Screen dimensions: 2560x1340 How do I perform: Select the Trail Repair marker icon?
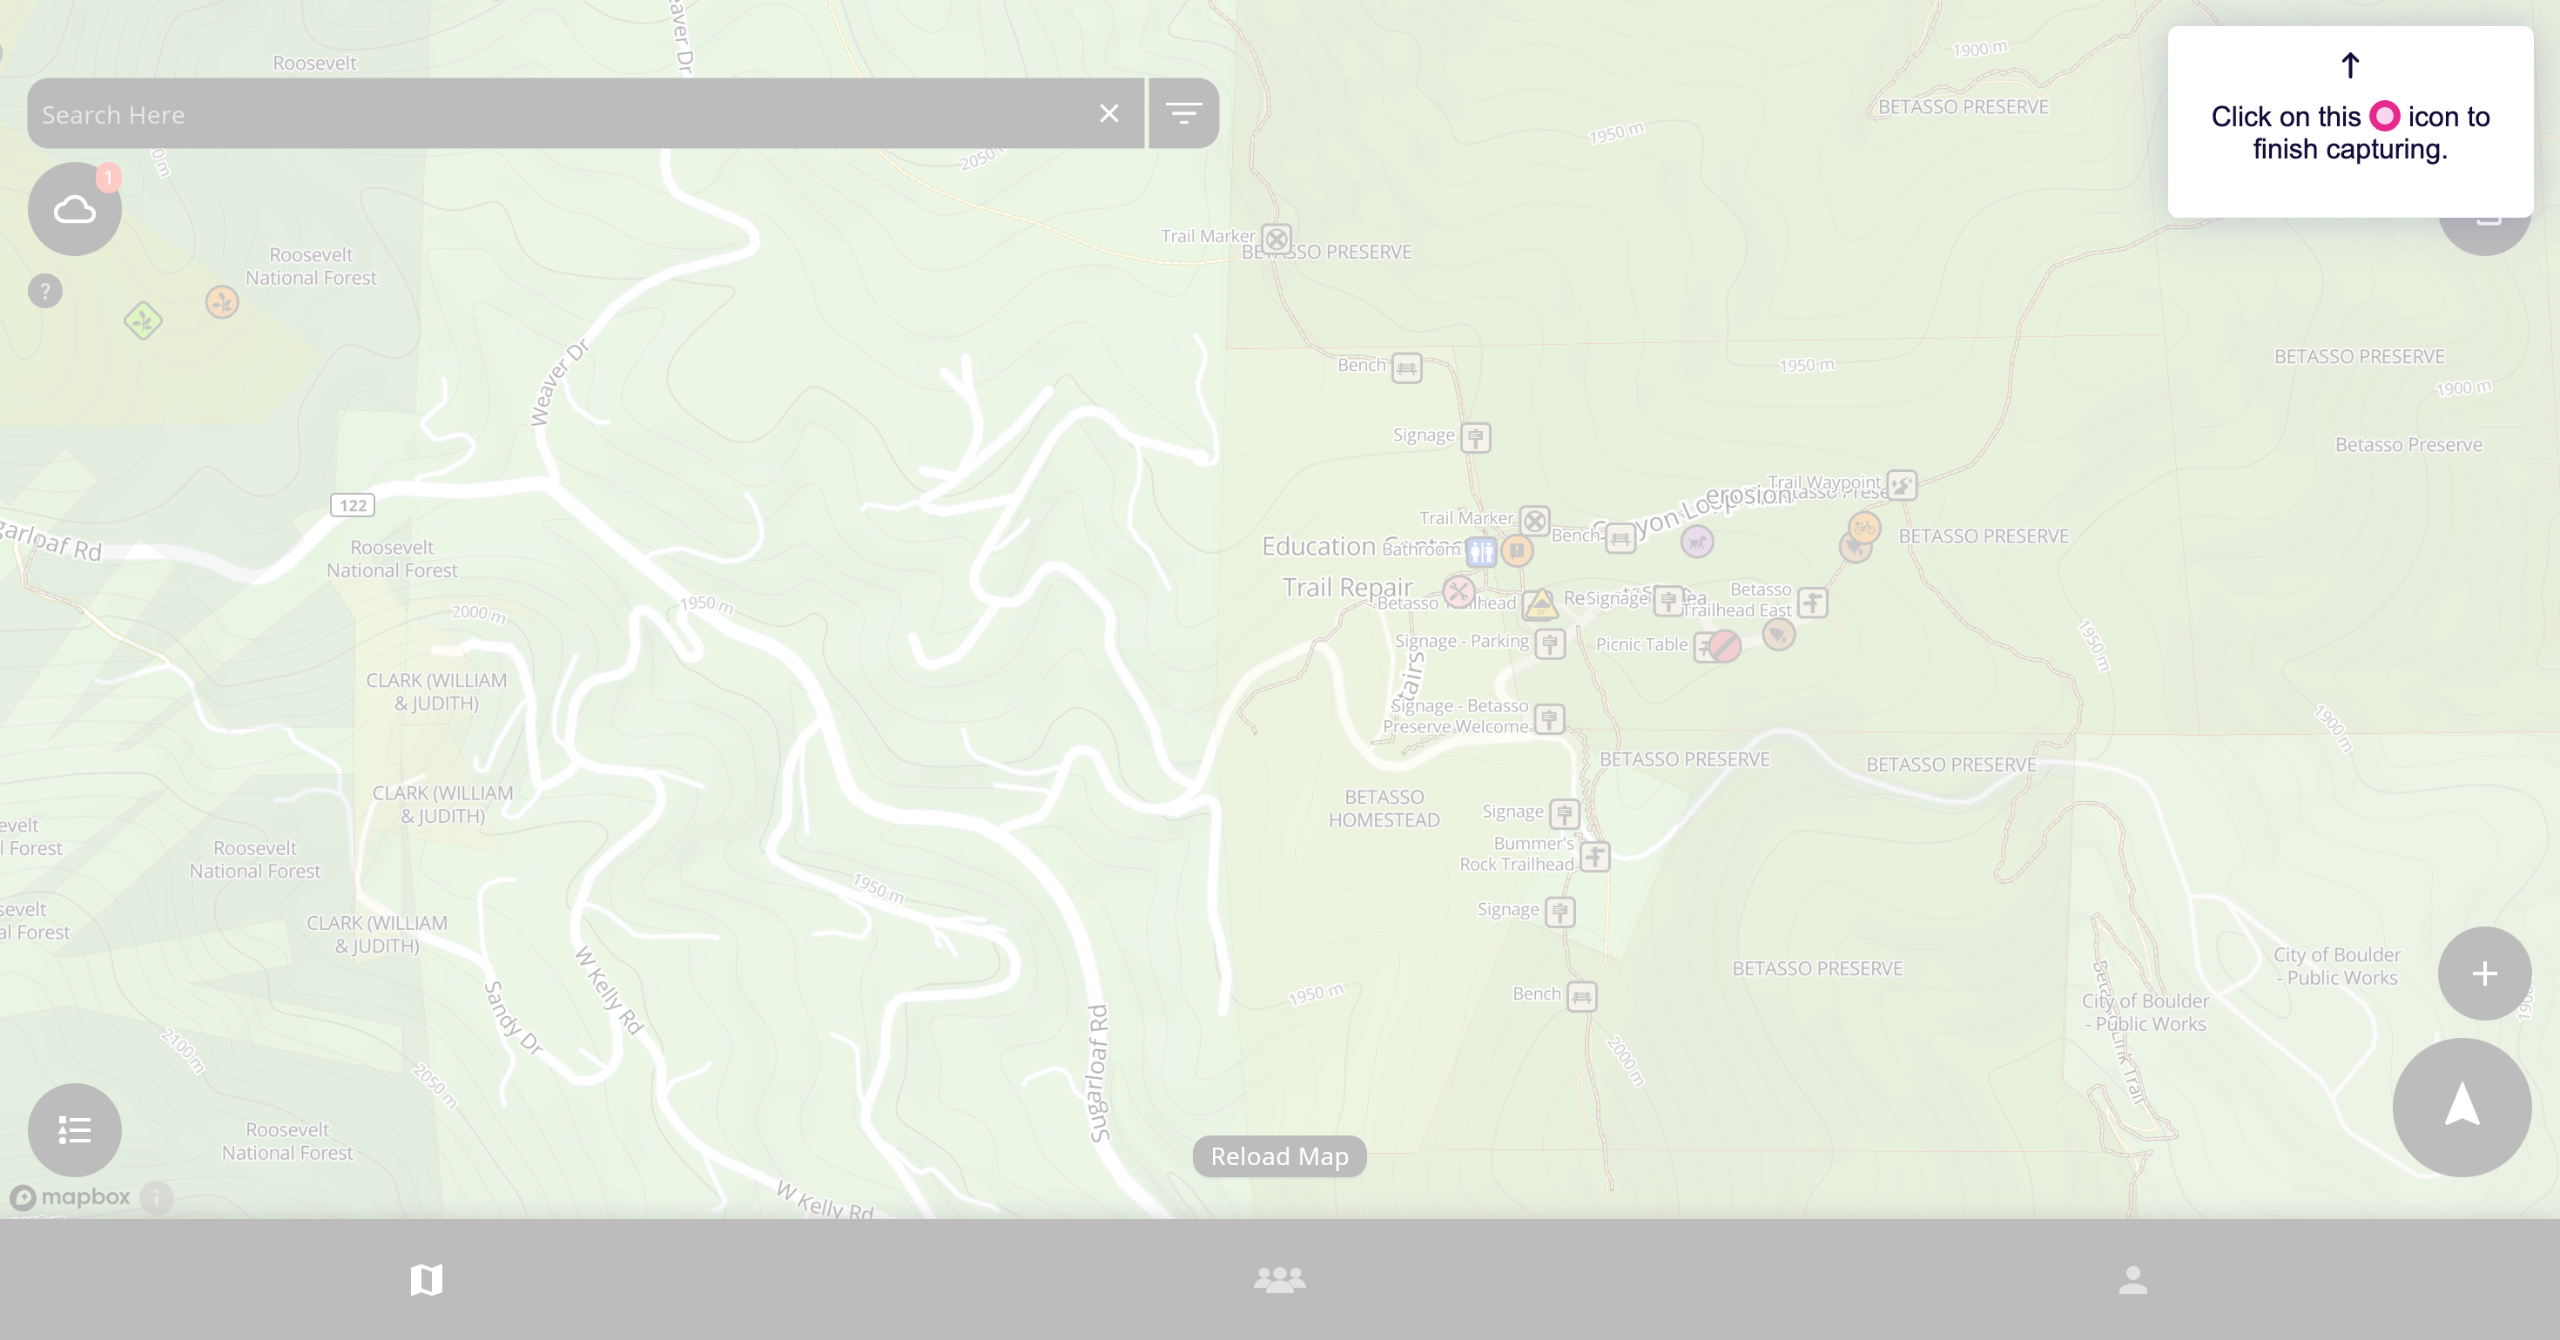(1459, 591)
